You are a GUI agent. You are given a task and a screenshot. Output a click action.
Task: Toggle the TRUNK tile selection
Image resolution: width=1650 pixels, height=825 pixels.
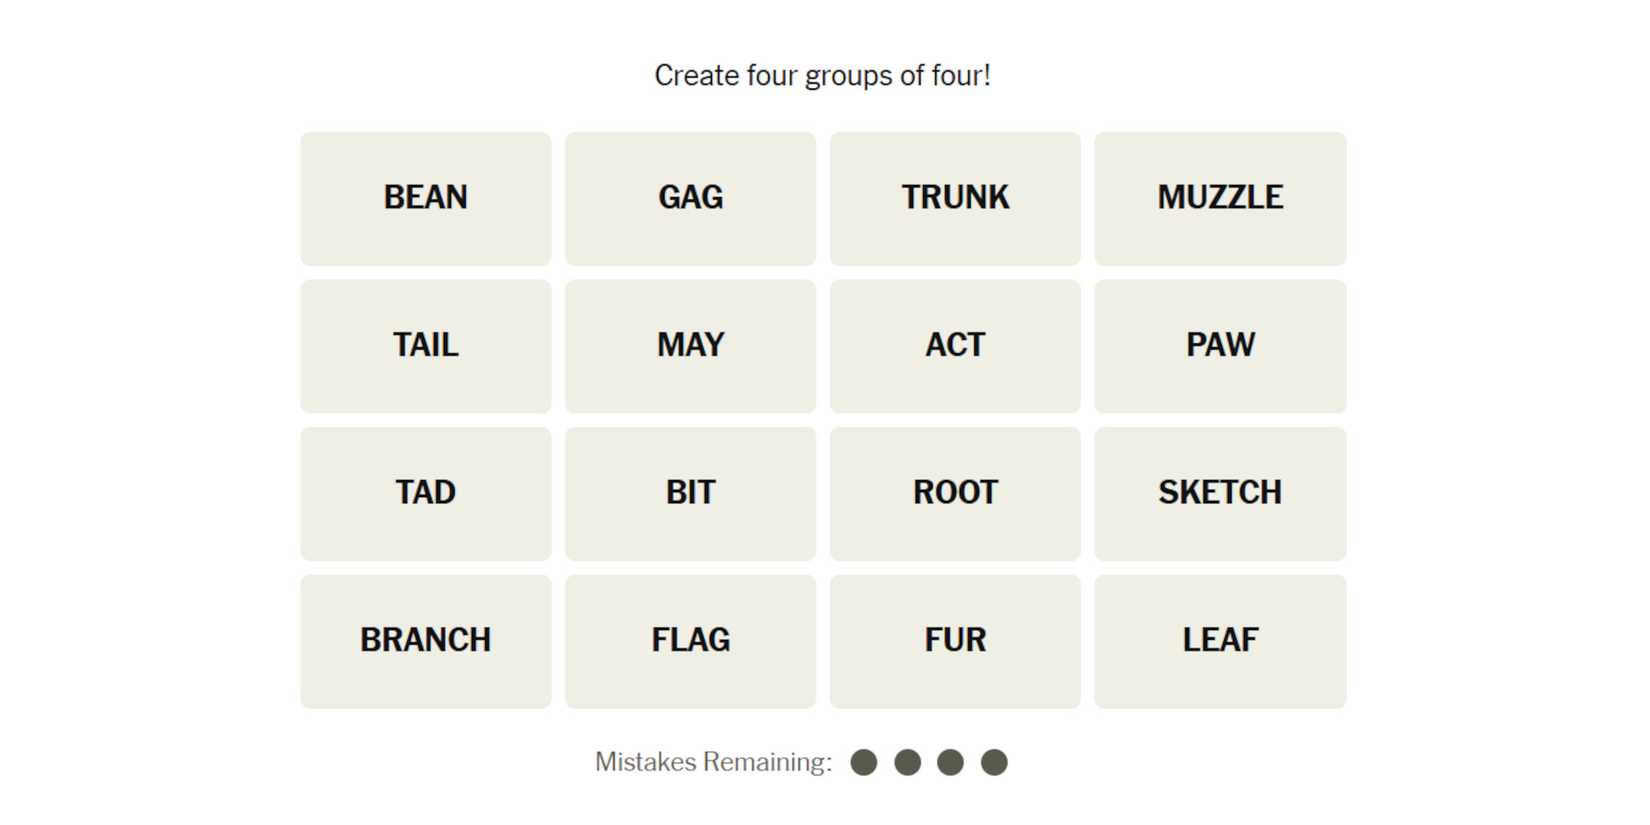(955, 198)
